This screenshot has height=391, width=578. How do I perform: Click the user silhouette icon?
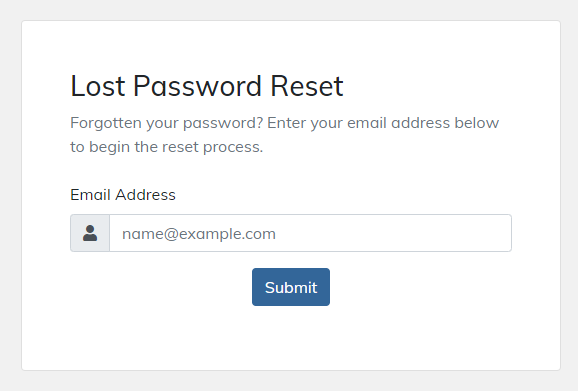pyautogui.click(x=90, y=233)
